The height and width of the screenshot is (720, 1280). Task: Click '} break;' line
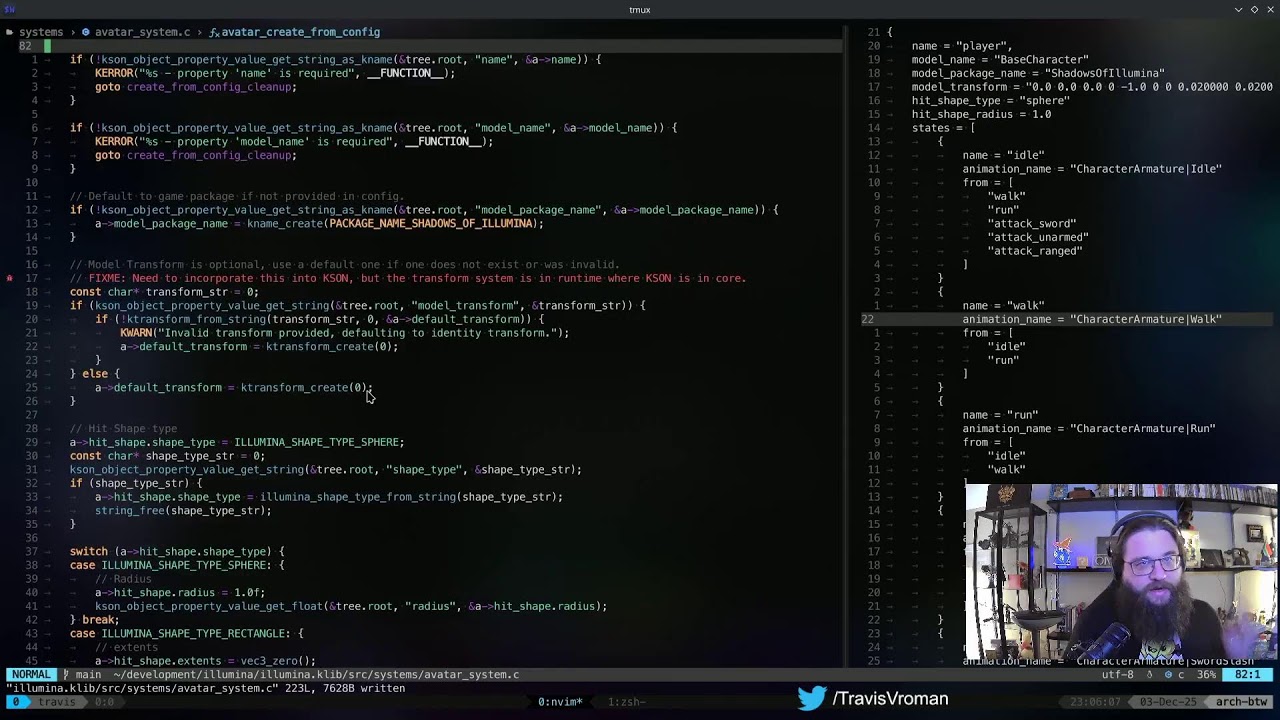(x=95, y=620)
